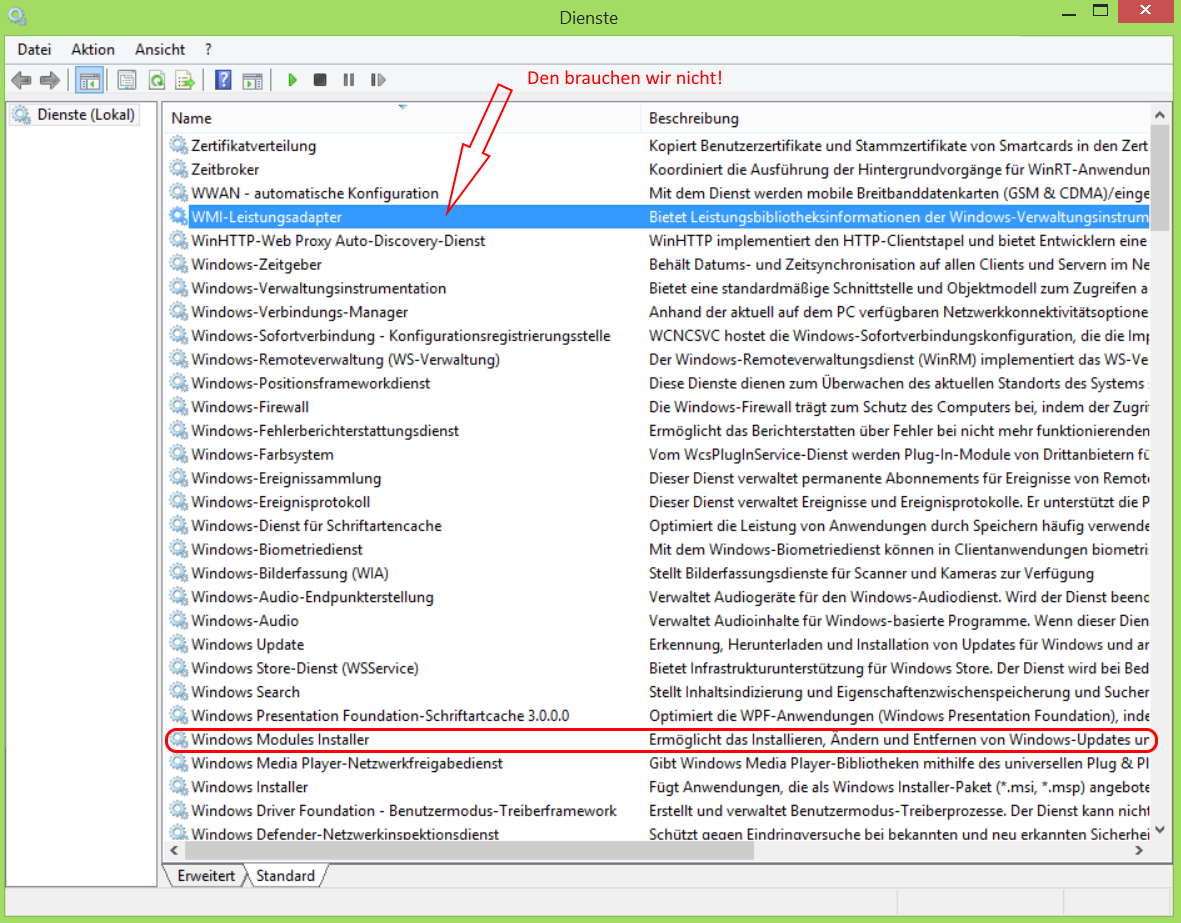
Task: Click the gear icon beside WMI-Leistungsadapter
Action: coord(178,217)
